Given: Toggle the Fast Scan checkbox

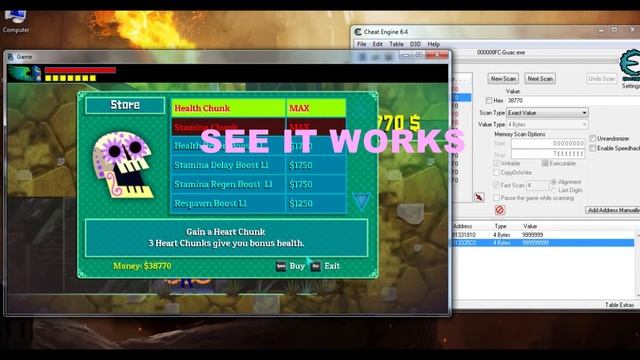Looking at the screenshot, I should click(496, 185).
